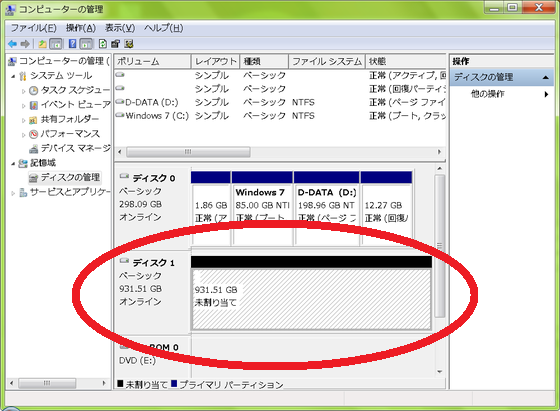Click the horizontal scrollbar thumb in volume list
Screen dimensions: 560x411
(x=188, y=152)
